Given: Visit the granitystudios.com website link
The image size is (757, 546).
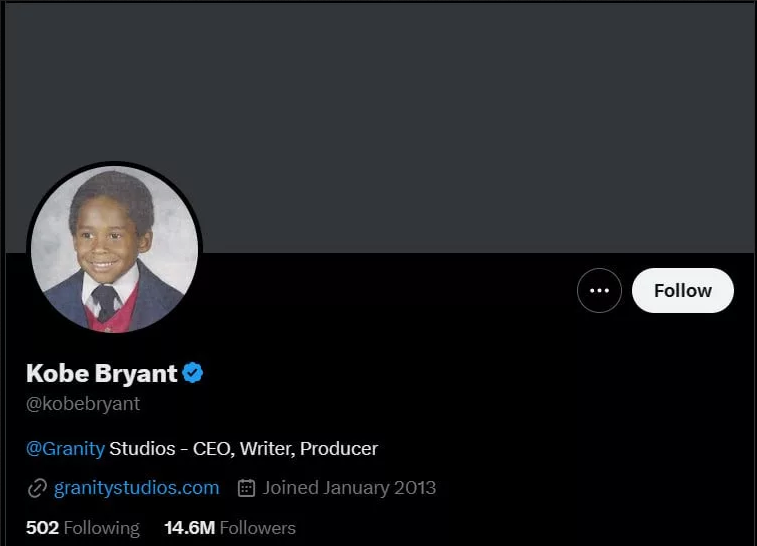Looking at the screenshot, I should (136, 488).
